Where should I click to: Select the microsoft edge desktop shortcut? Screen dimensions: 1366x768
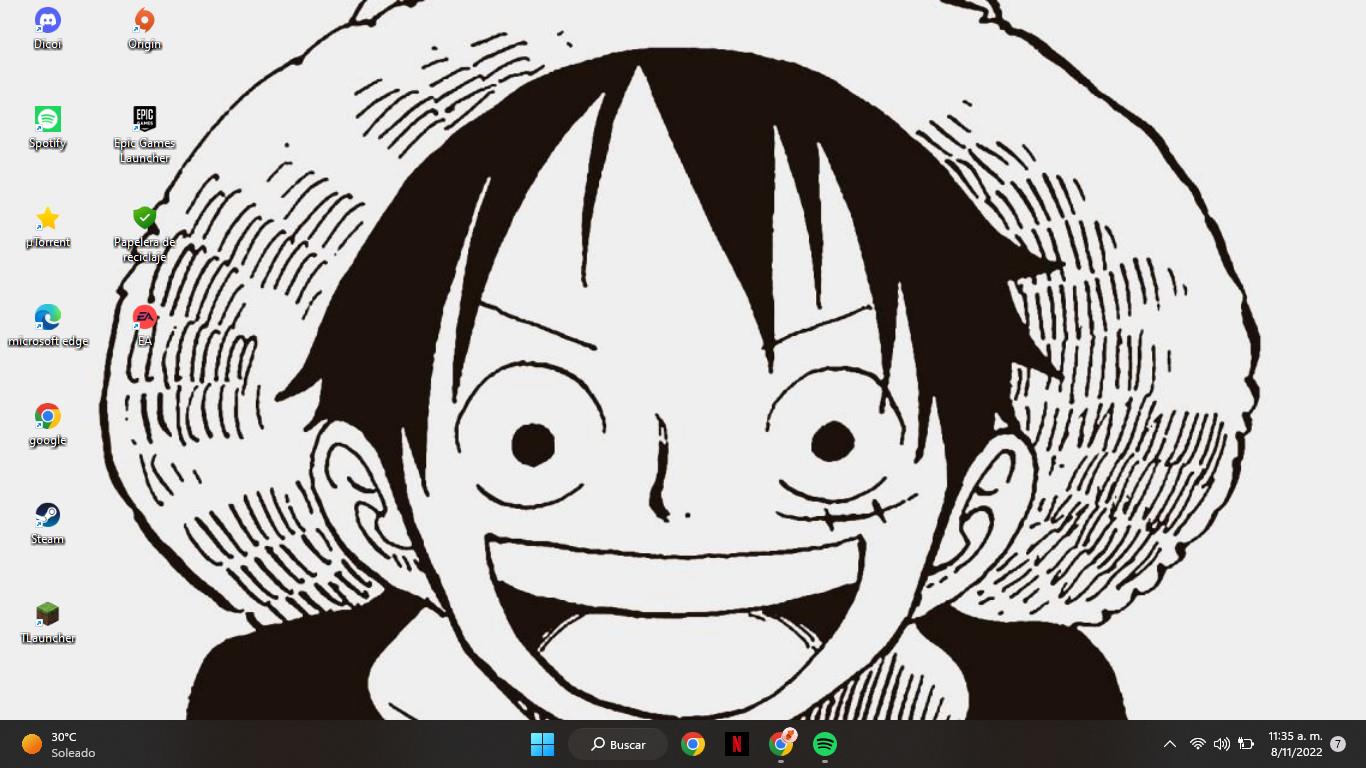(47, 317)
